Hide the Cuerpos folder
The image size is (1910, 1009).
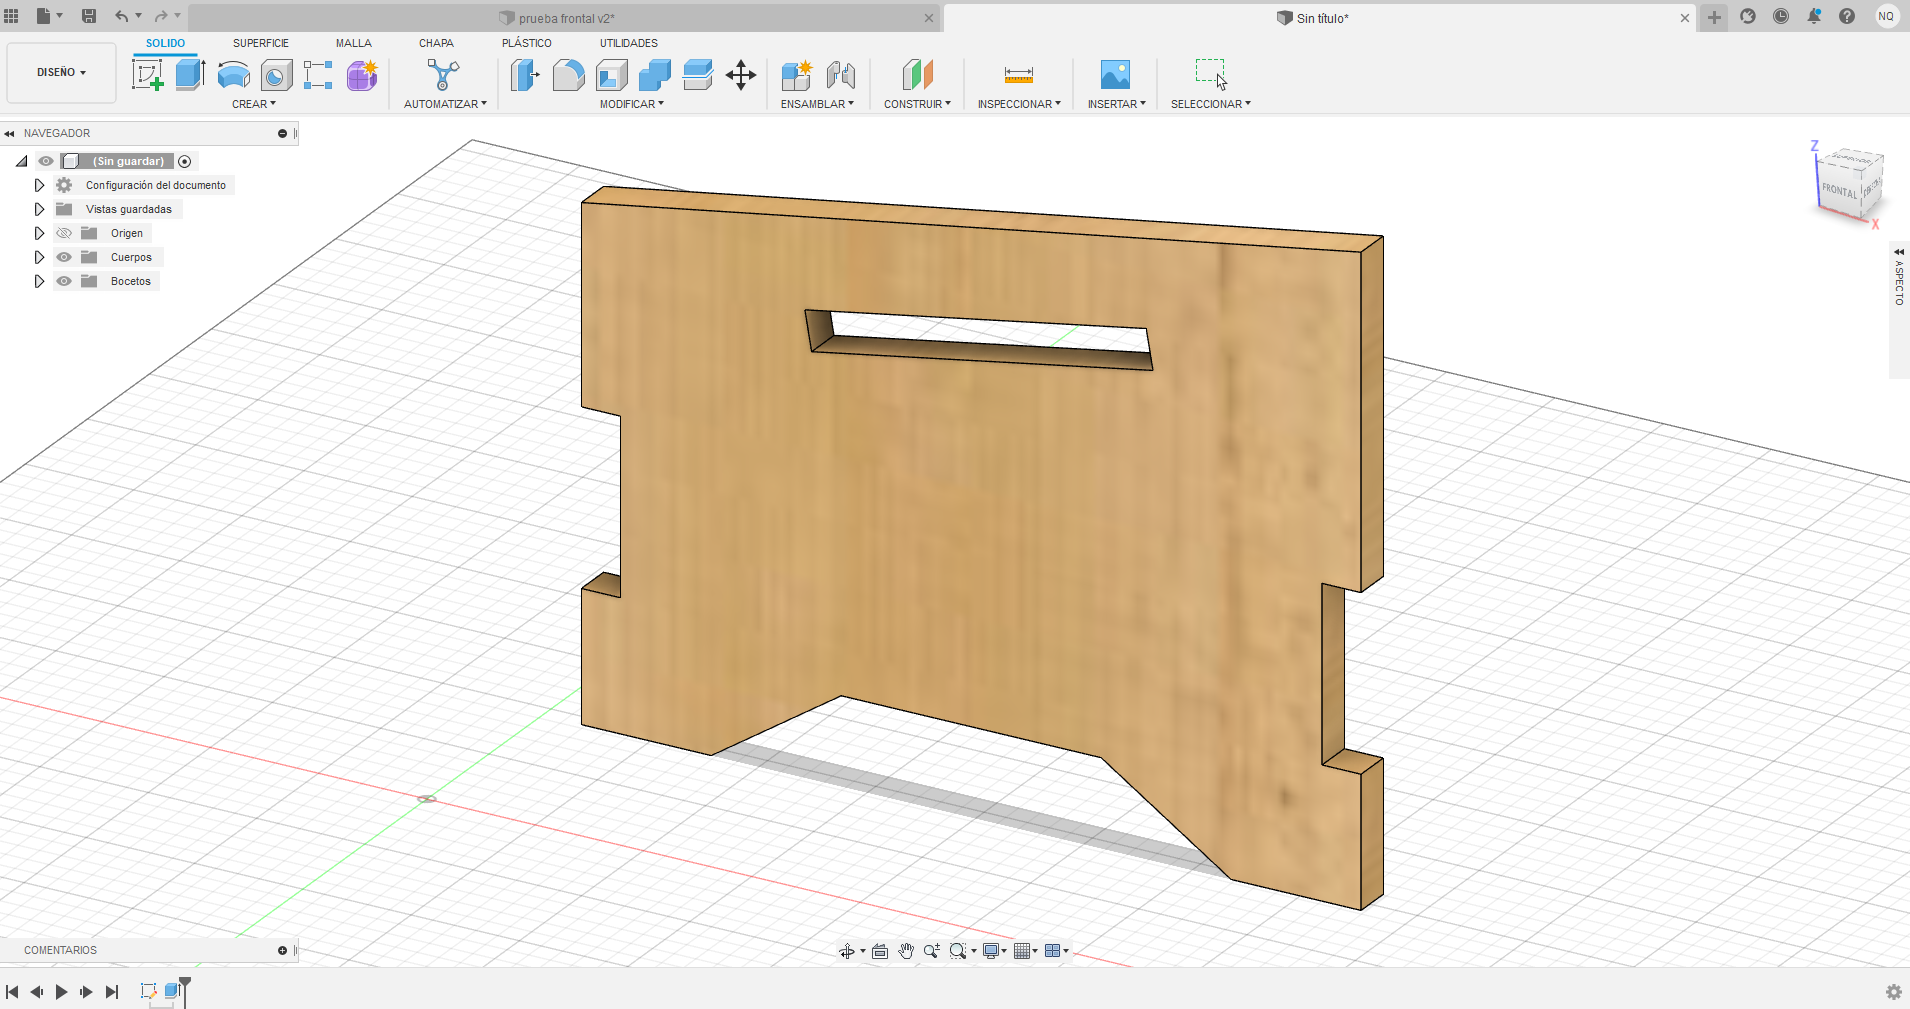tap(64, 257)
